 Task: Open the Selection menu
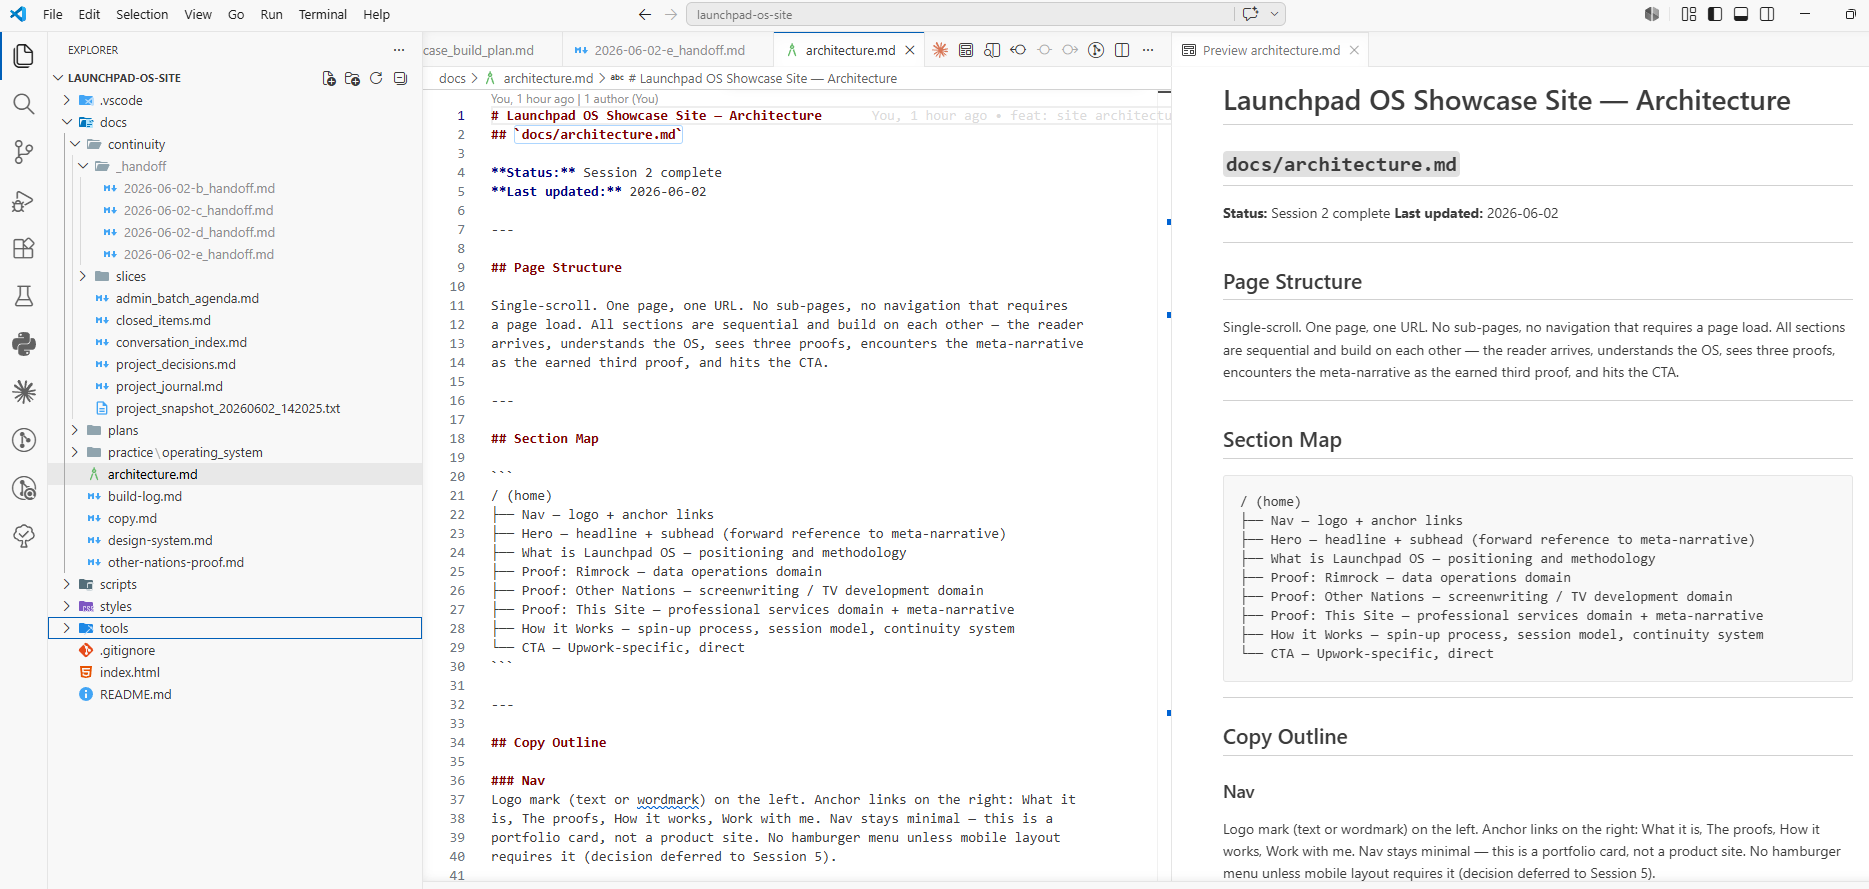pos(142,14)
